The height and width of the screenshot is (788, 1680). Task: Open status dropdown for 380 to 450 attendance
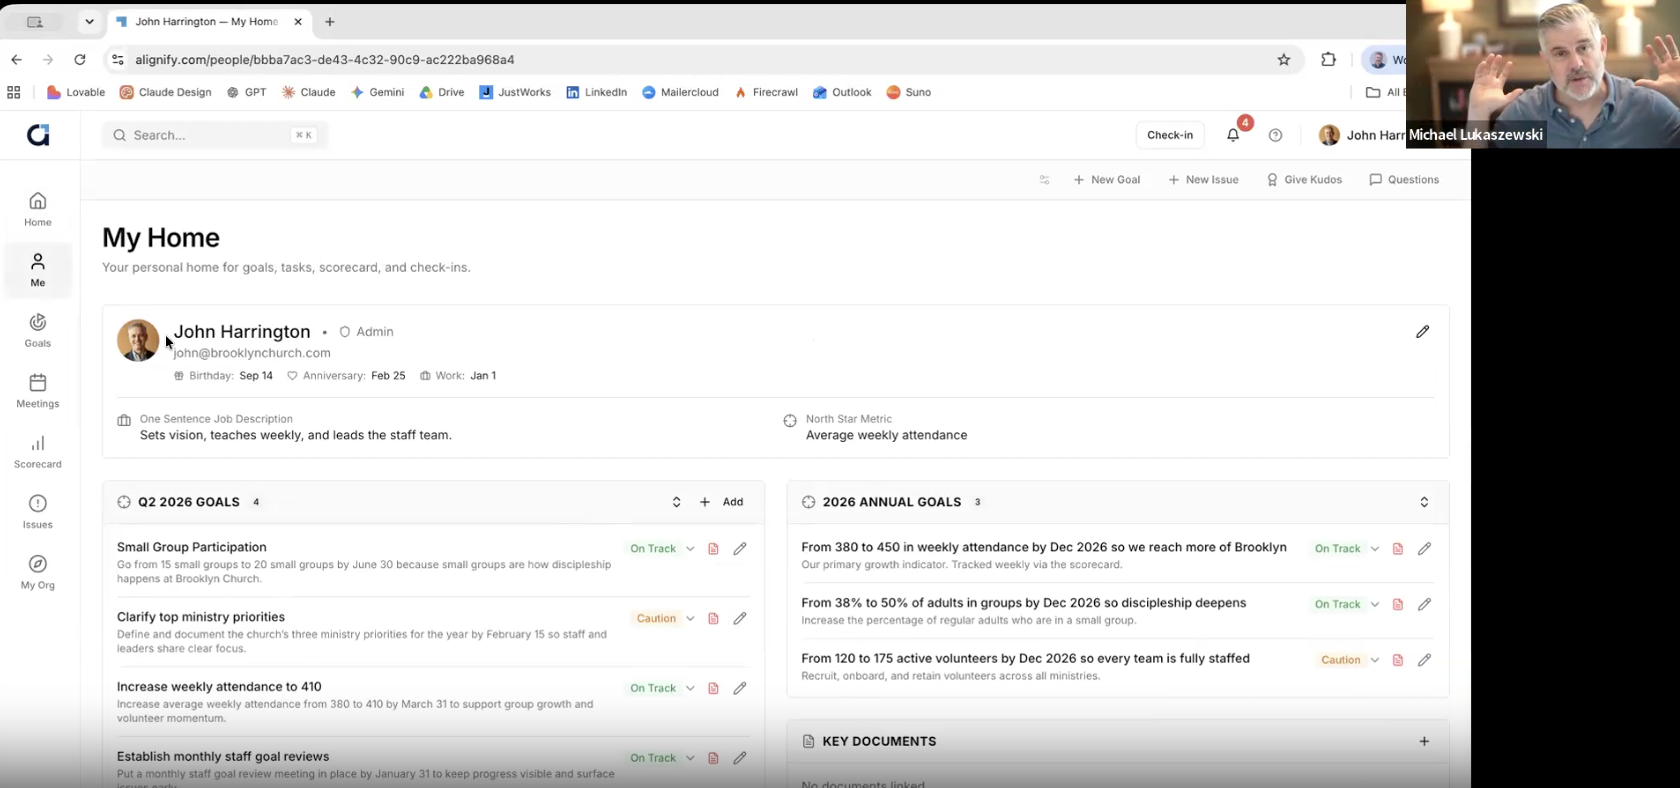click(x=1346, y=549)
